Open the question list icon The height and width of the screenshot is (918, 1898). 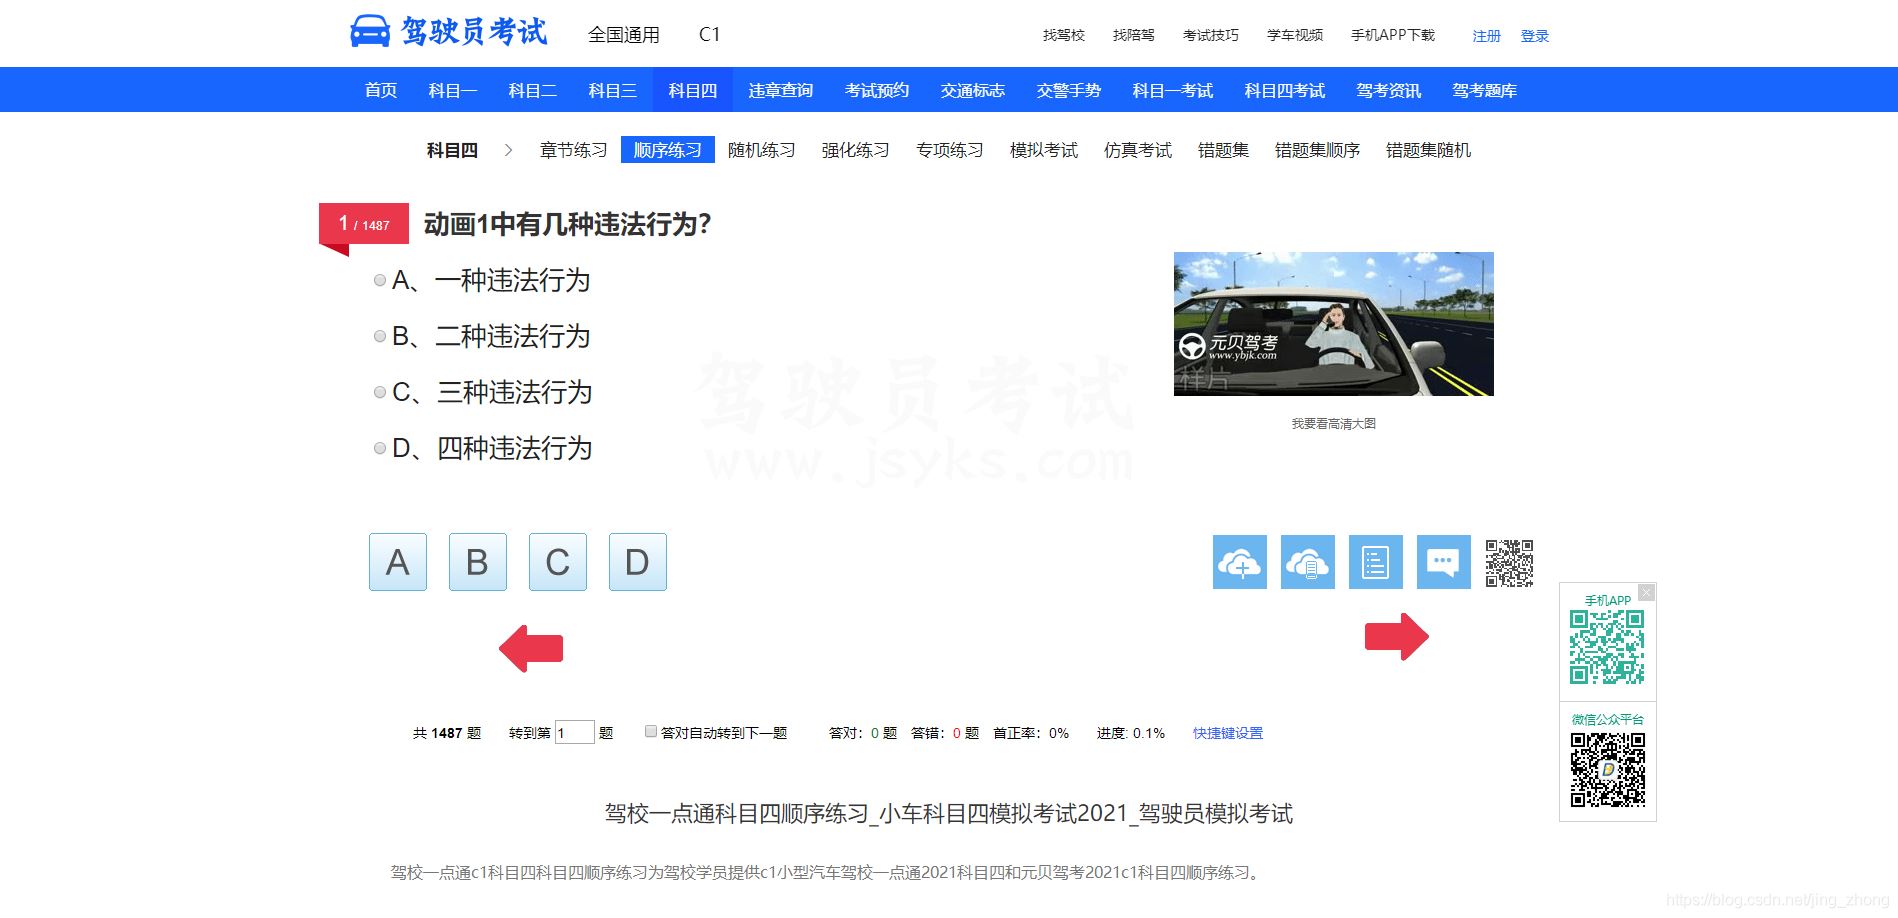point(1376,562)
